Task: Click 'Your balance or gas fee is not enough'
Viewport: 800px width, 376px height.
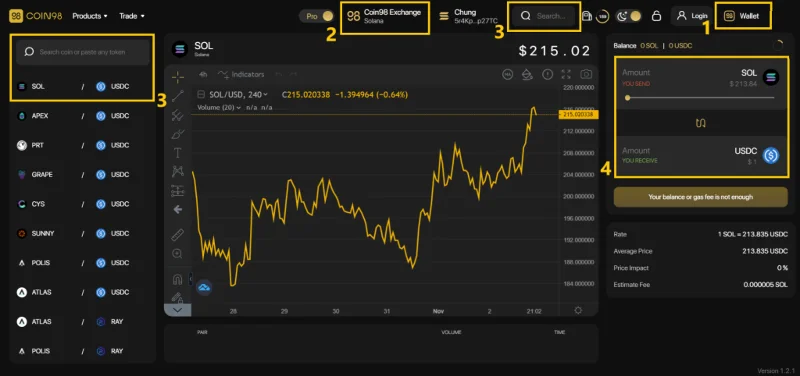Action: click(701, 197)
